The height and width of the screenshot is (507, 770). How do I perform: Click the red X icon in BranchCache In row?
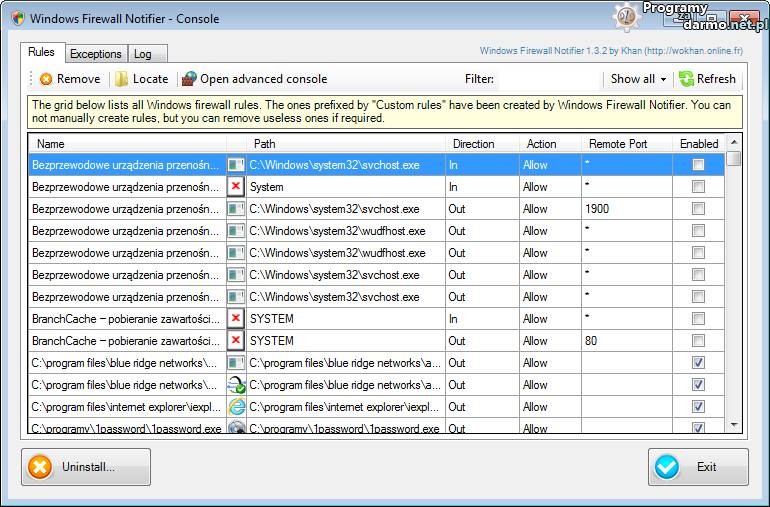[x=235, y=319]
